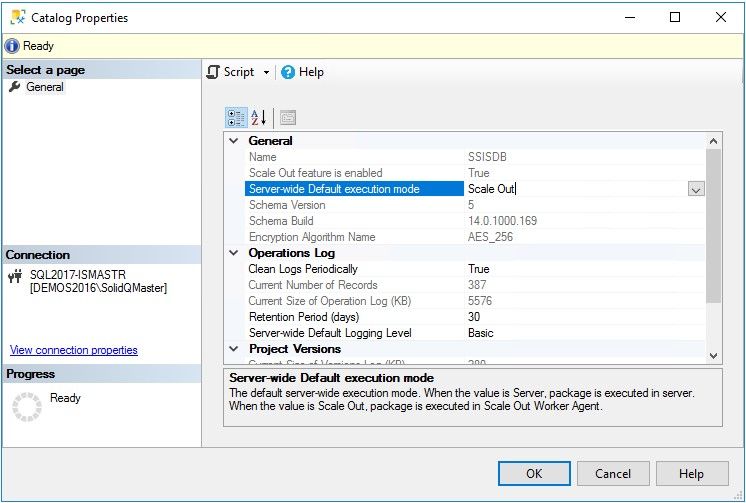
Task: Click the Script icon in toolbar
Action: [213, 72]
